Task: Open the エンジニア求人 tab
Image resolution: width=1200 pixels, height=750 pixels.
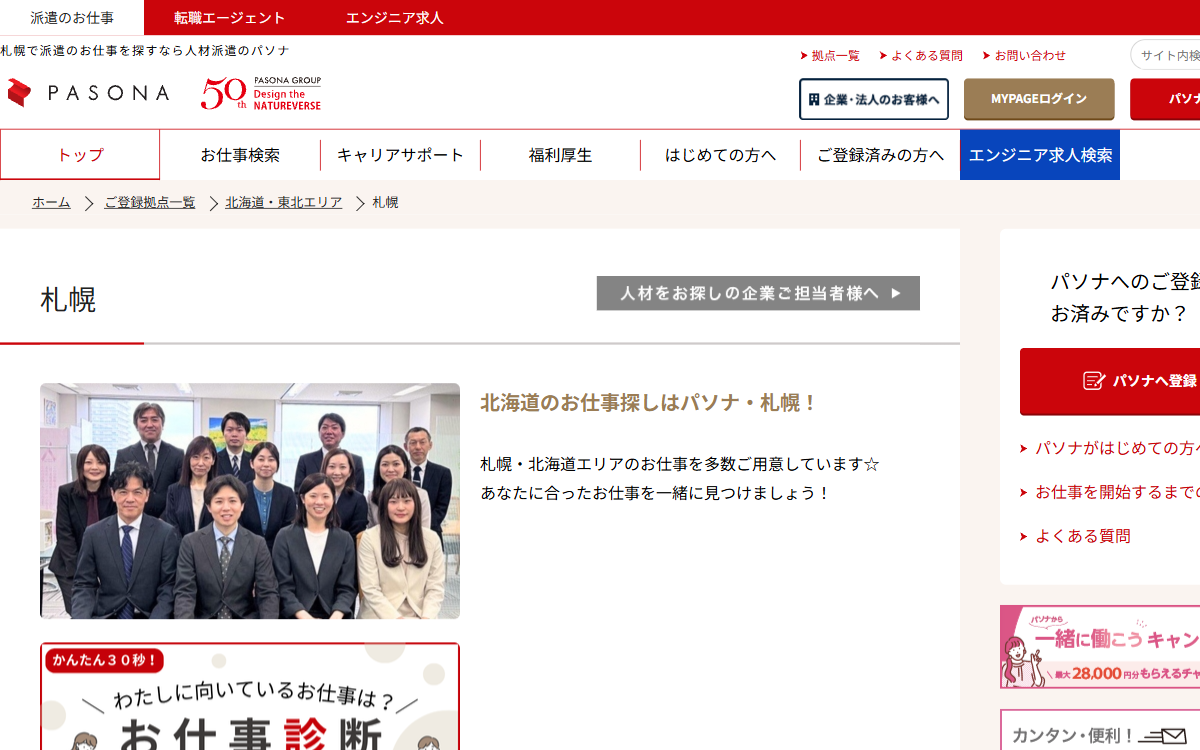Action: [x=394, y=18]
